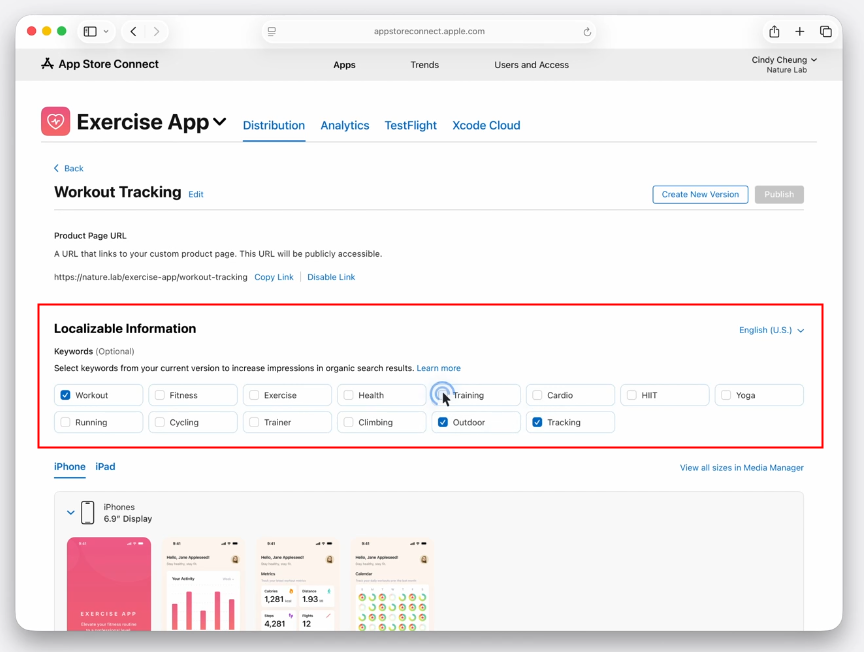864x652 pixels.
Task: Open a new tab with plus icon
Action: click(x=800, y=32)
